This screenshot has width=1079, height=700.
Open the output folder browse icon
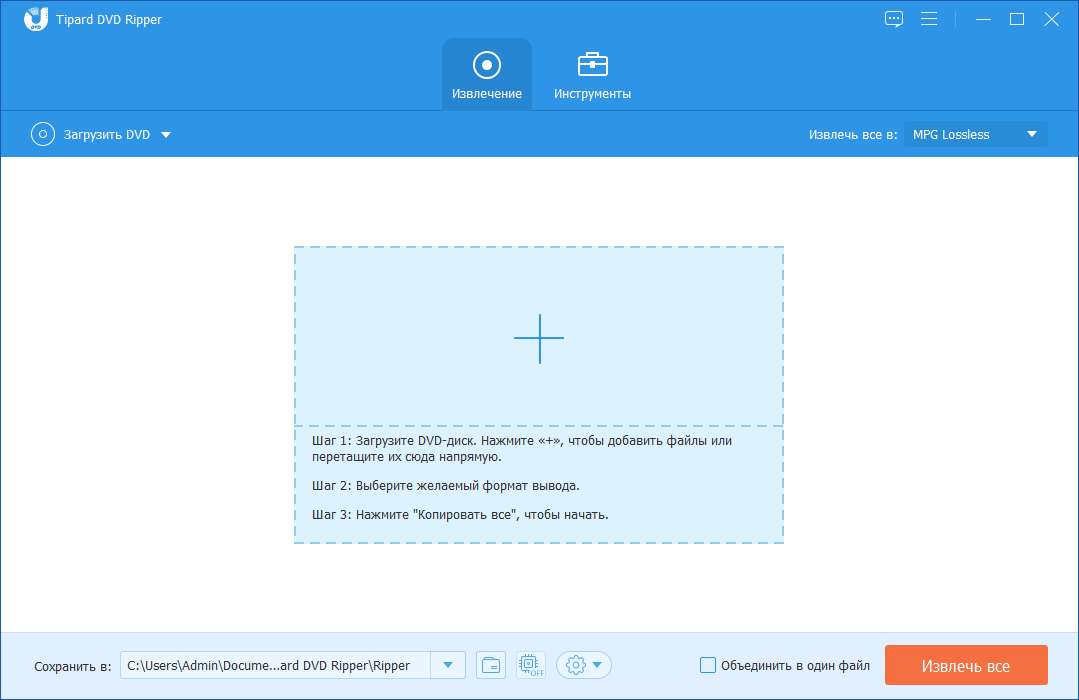tap(490, 664)
